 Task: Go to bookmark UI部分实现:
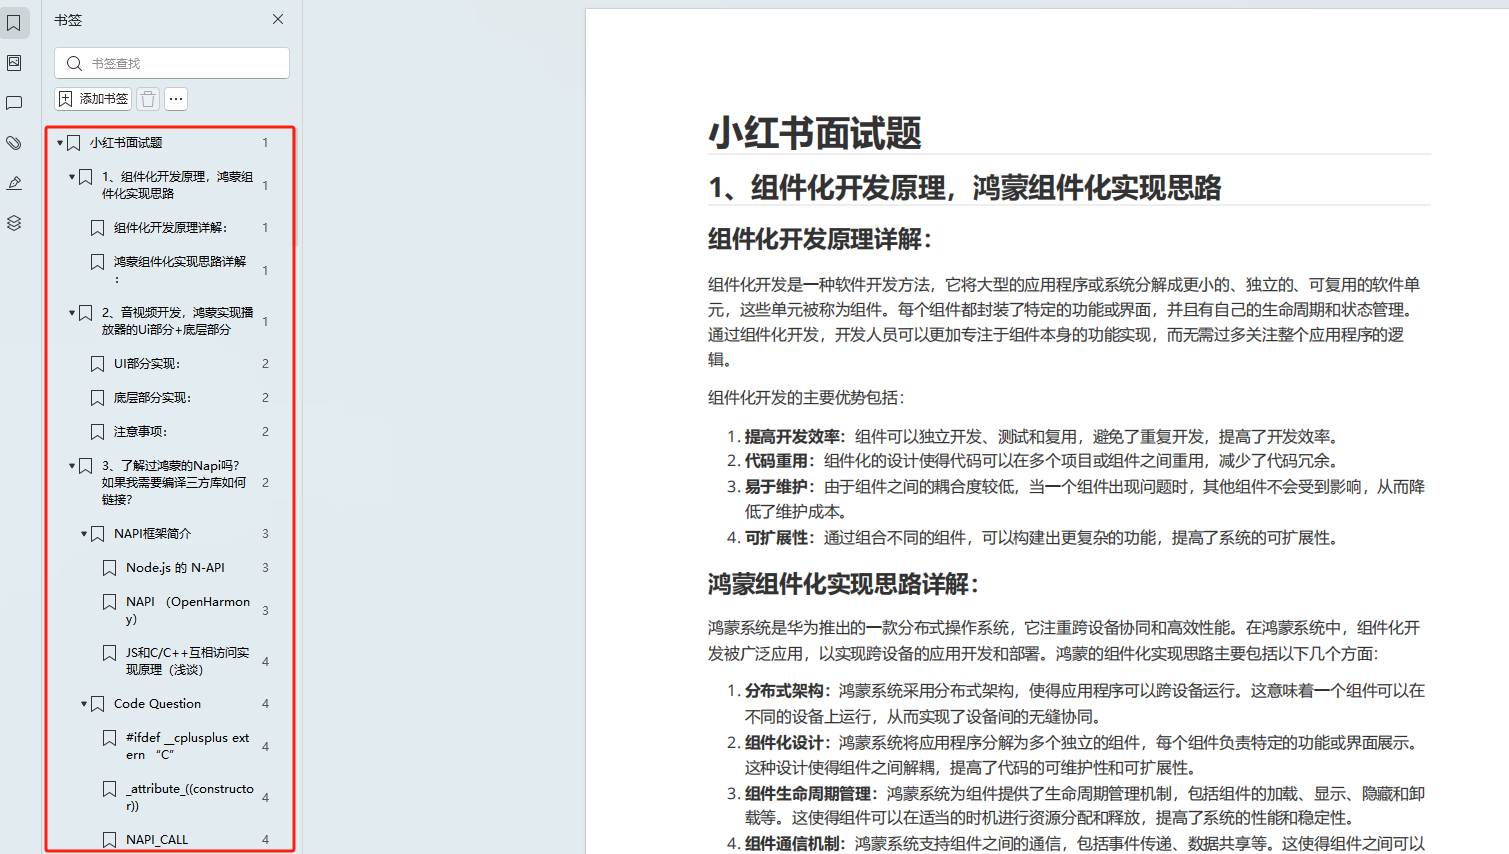point(147,364)
